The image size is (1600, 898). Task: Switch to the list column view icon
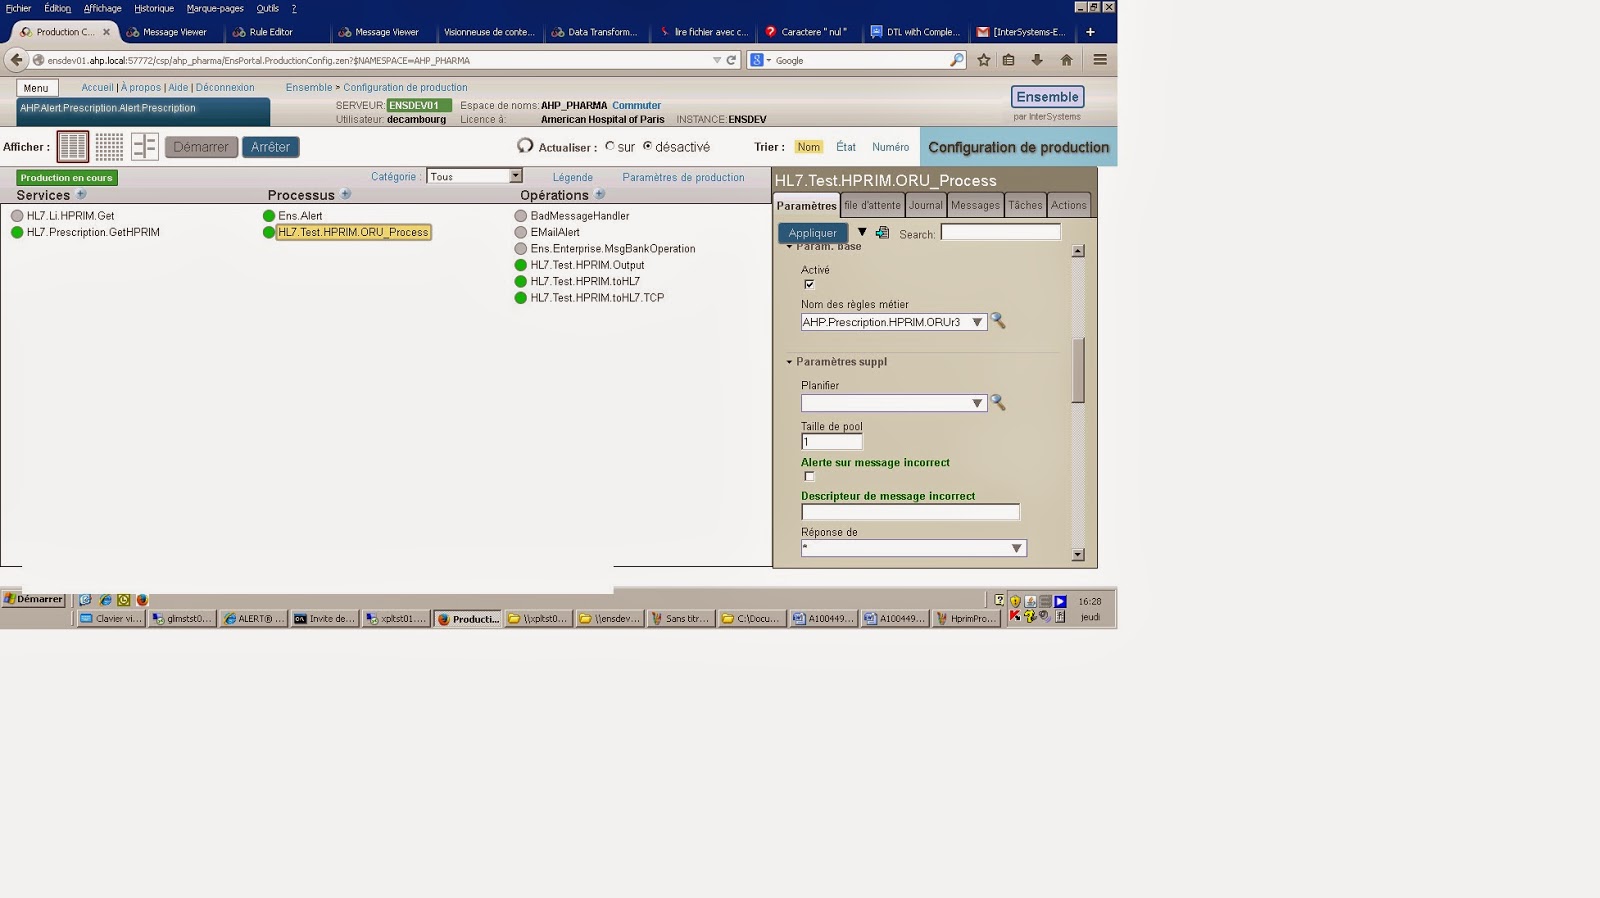click(72, 147)
